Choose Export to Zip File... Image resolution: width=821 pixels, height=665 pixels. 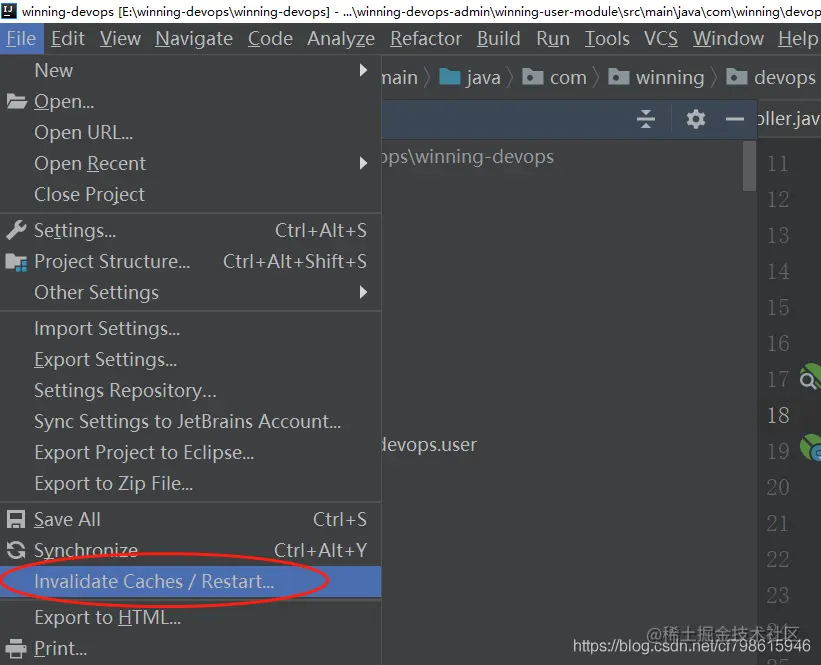[191, 483]
